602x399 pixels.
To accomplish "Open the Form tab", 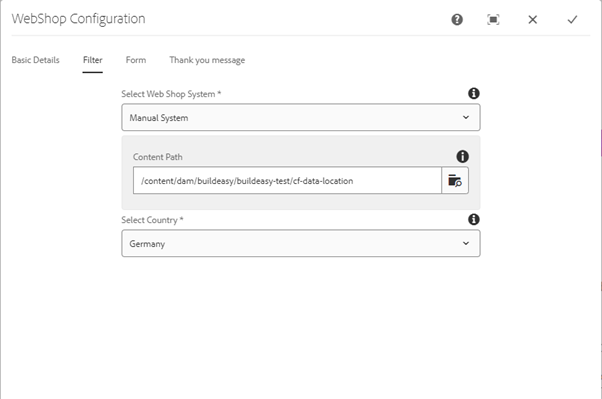I will pyautogui.click(x=136, y=60).
